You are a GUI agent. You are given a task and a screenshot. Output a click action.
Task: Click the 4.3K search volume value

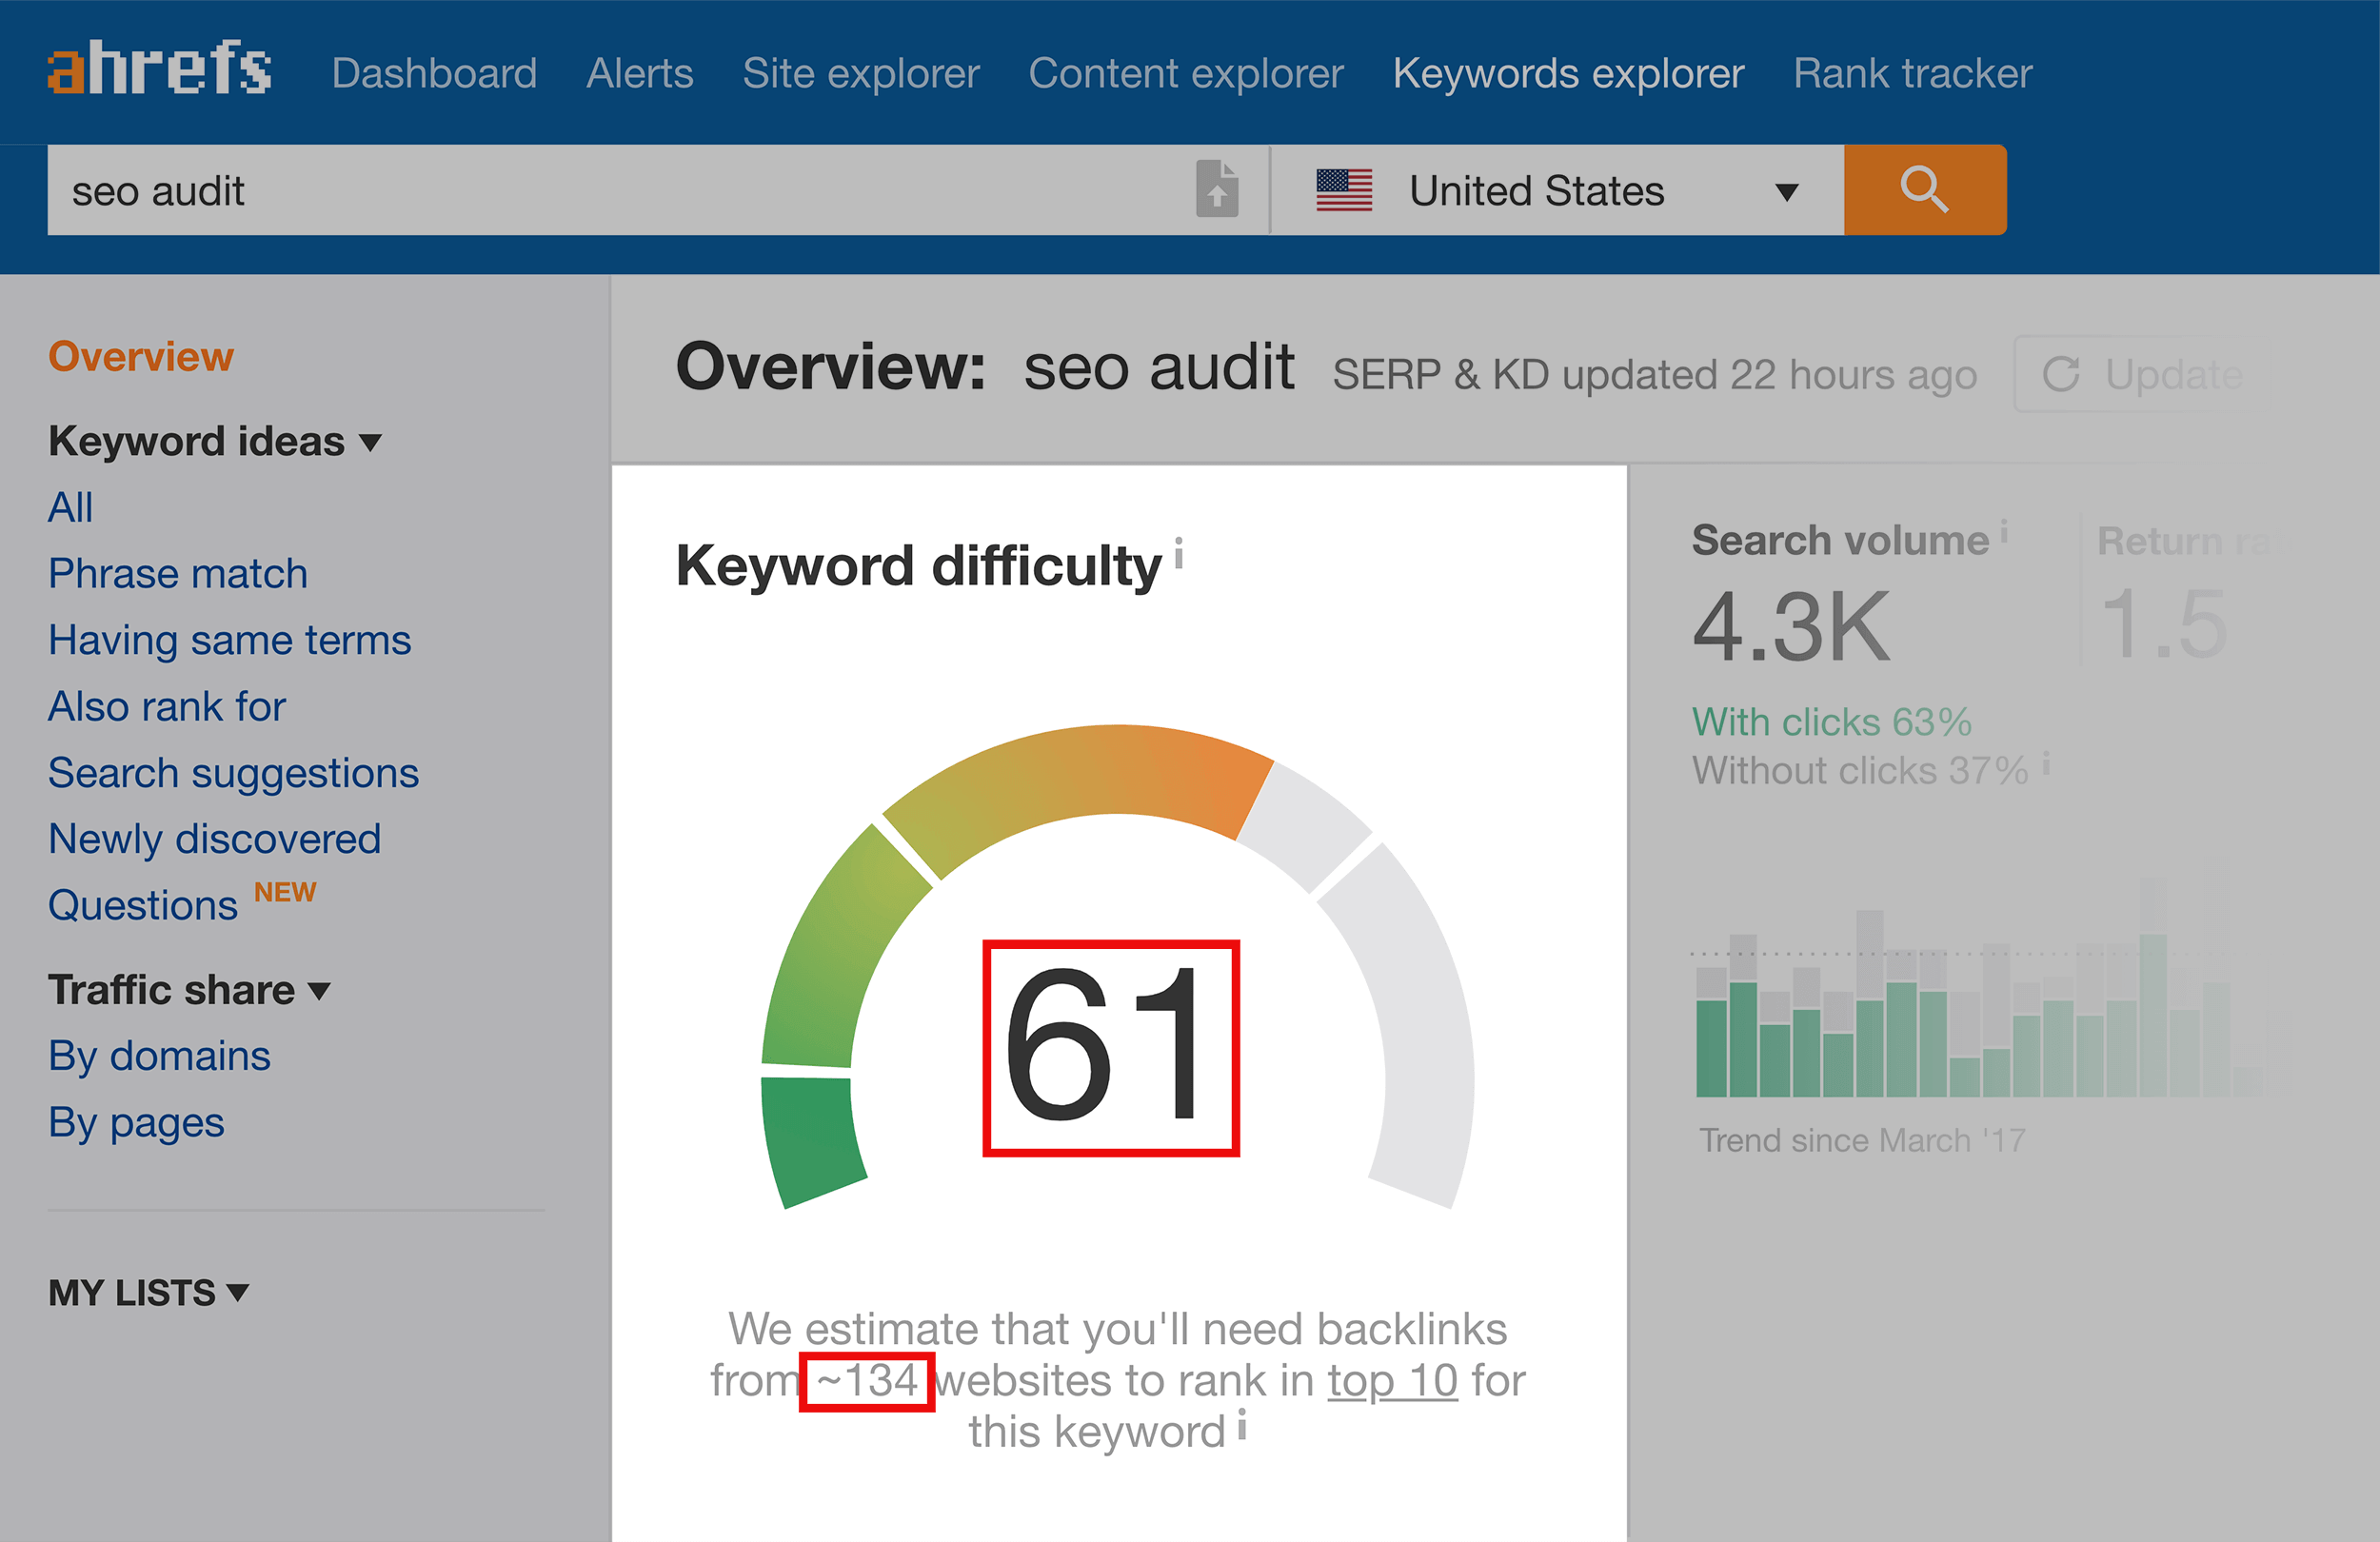point(1791,627)
